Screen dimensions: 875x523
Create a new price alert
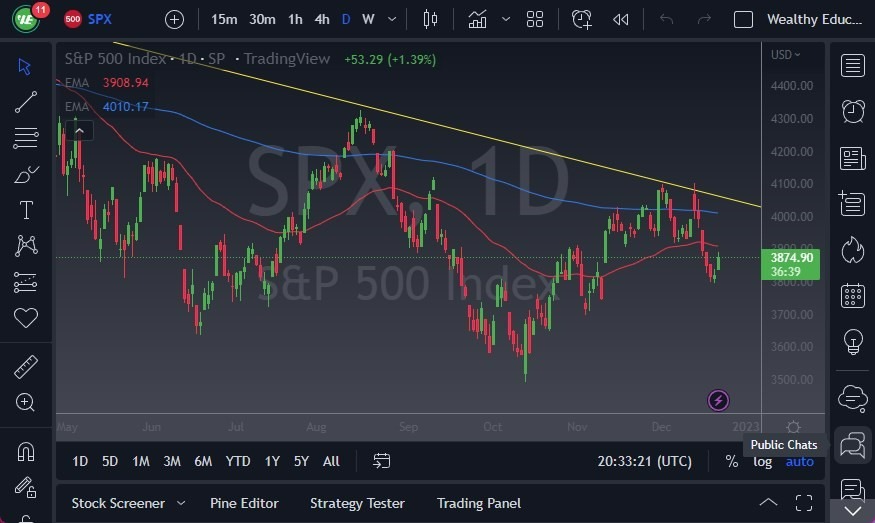pyautogui.click(x=581, y=20)
